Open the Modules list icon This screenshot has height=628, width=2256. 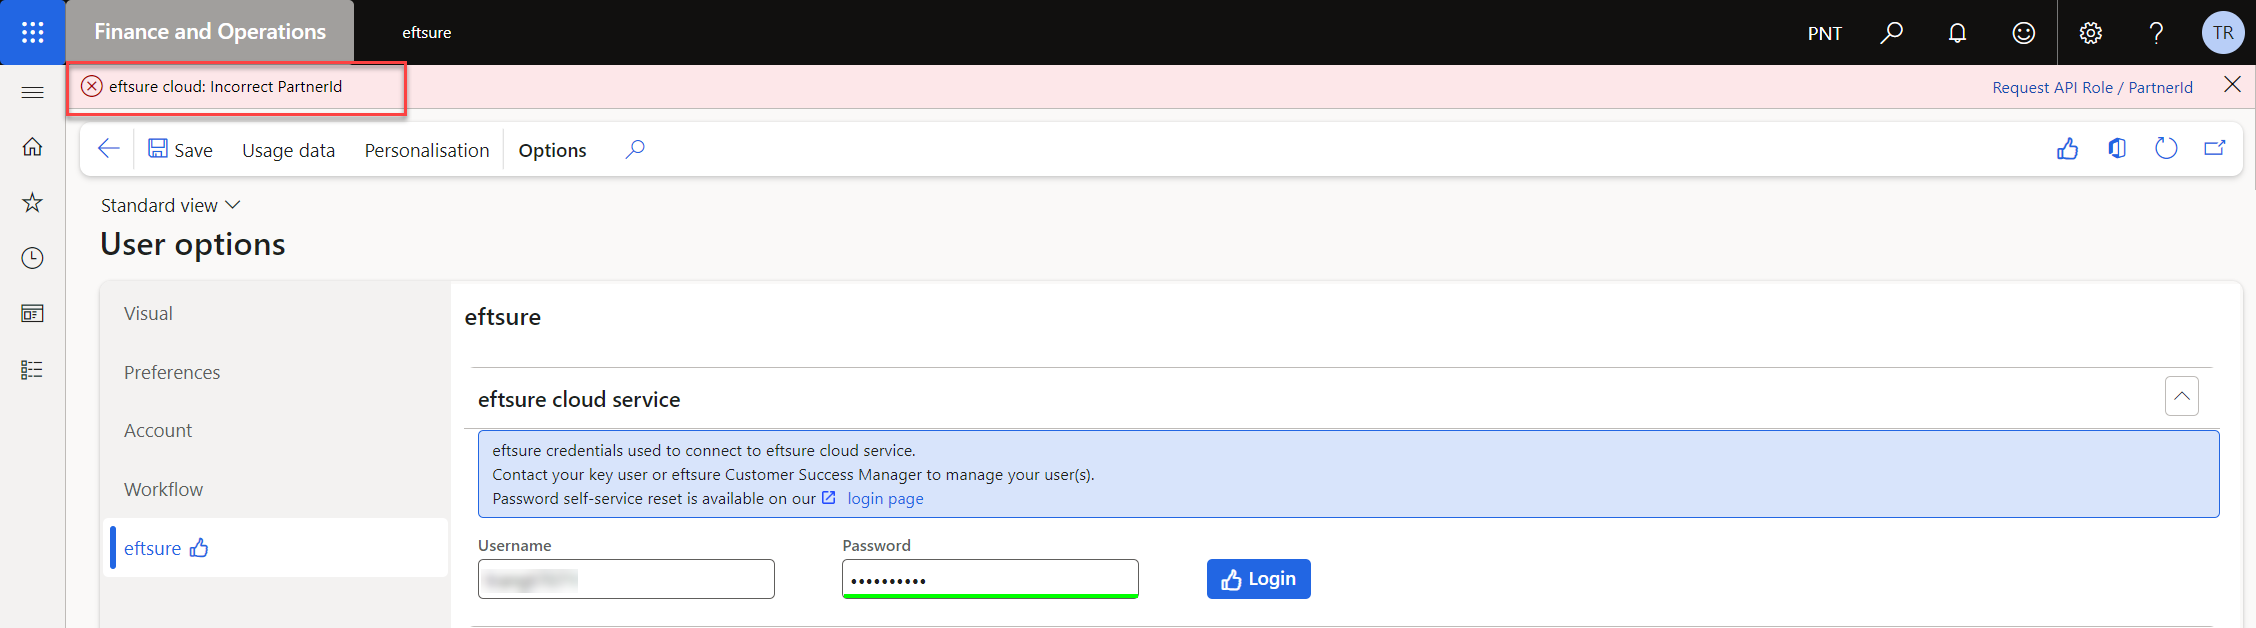coord(32,370)
